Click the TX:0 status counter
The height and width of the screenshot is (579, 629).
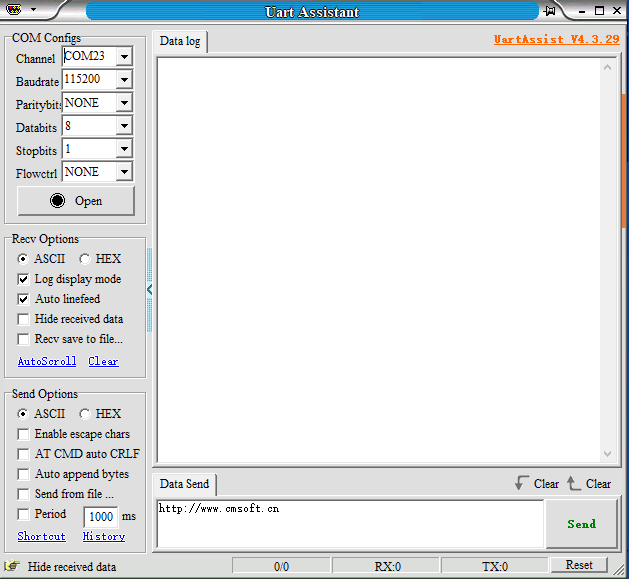pos(495,566)
